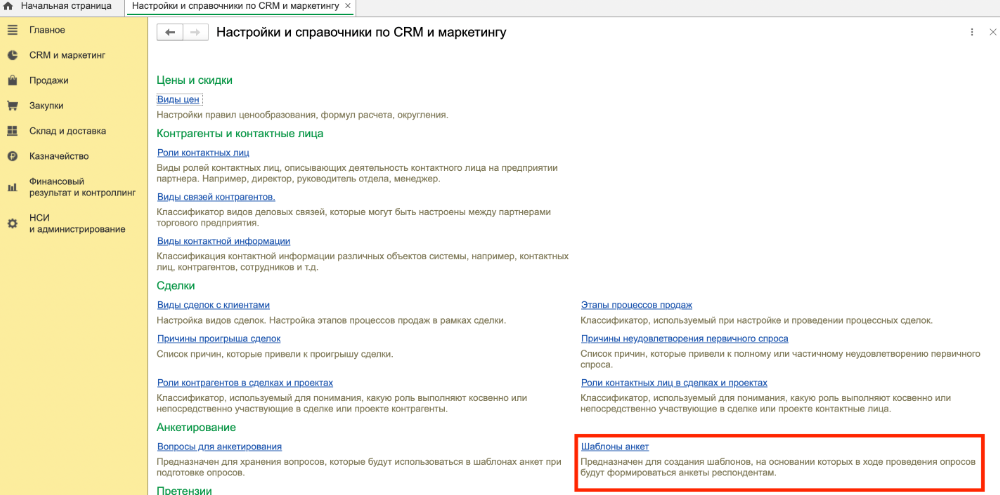Click the Продажи shopping bag icon
The width and height of the screenshot is (1000, 495).
pos(11,80)
